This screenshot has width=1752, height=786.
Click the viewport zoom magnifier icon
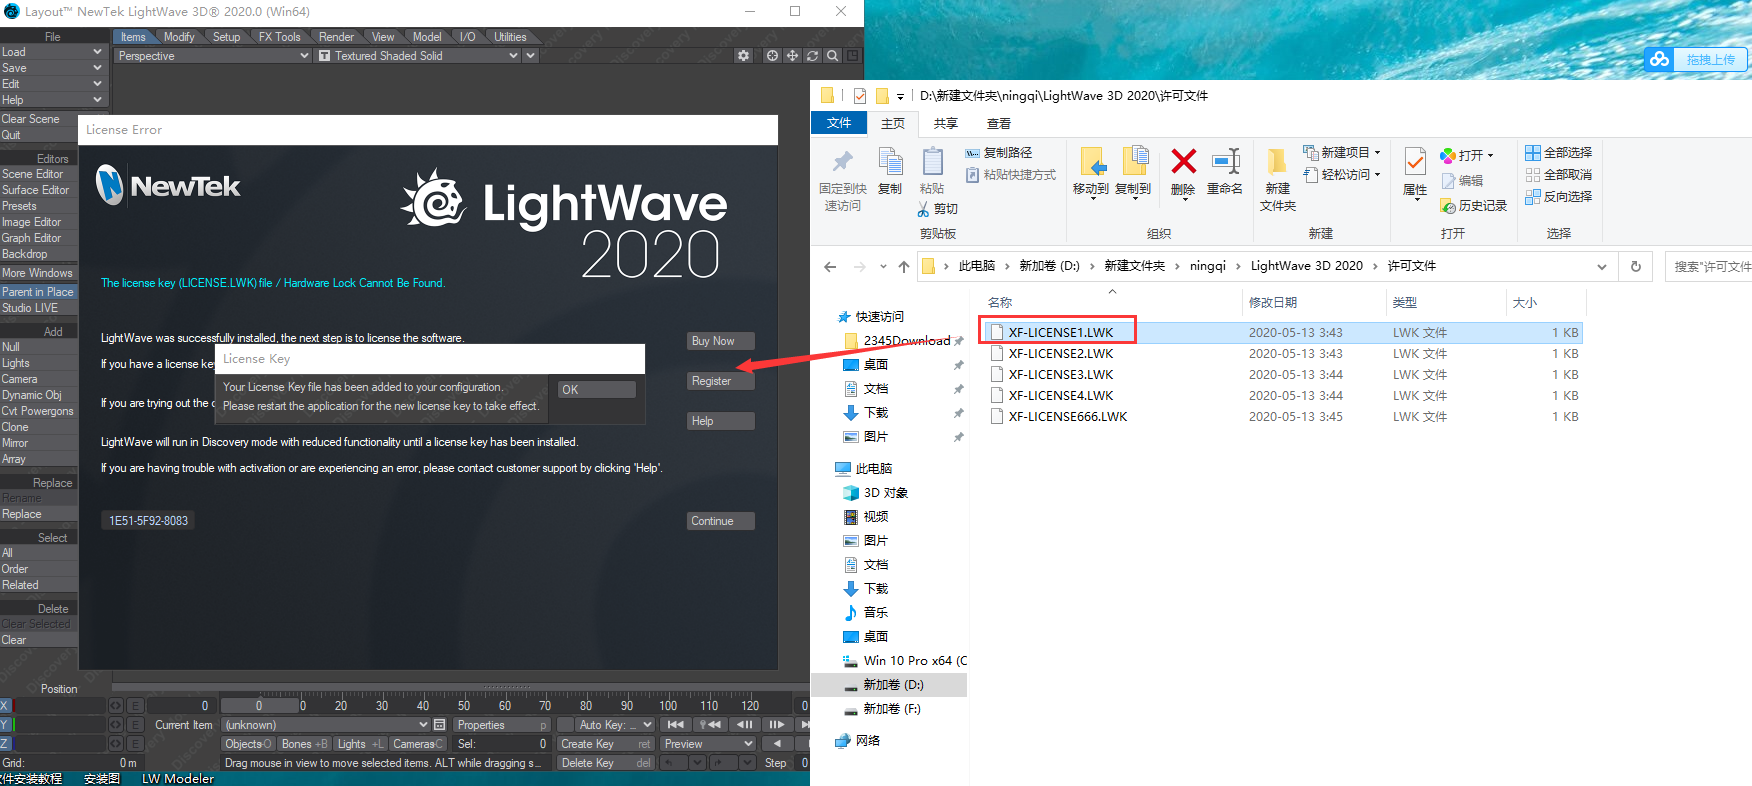click(832, 56)
